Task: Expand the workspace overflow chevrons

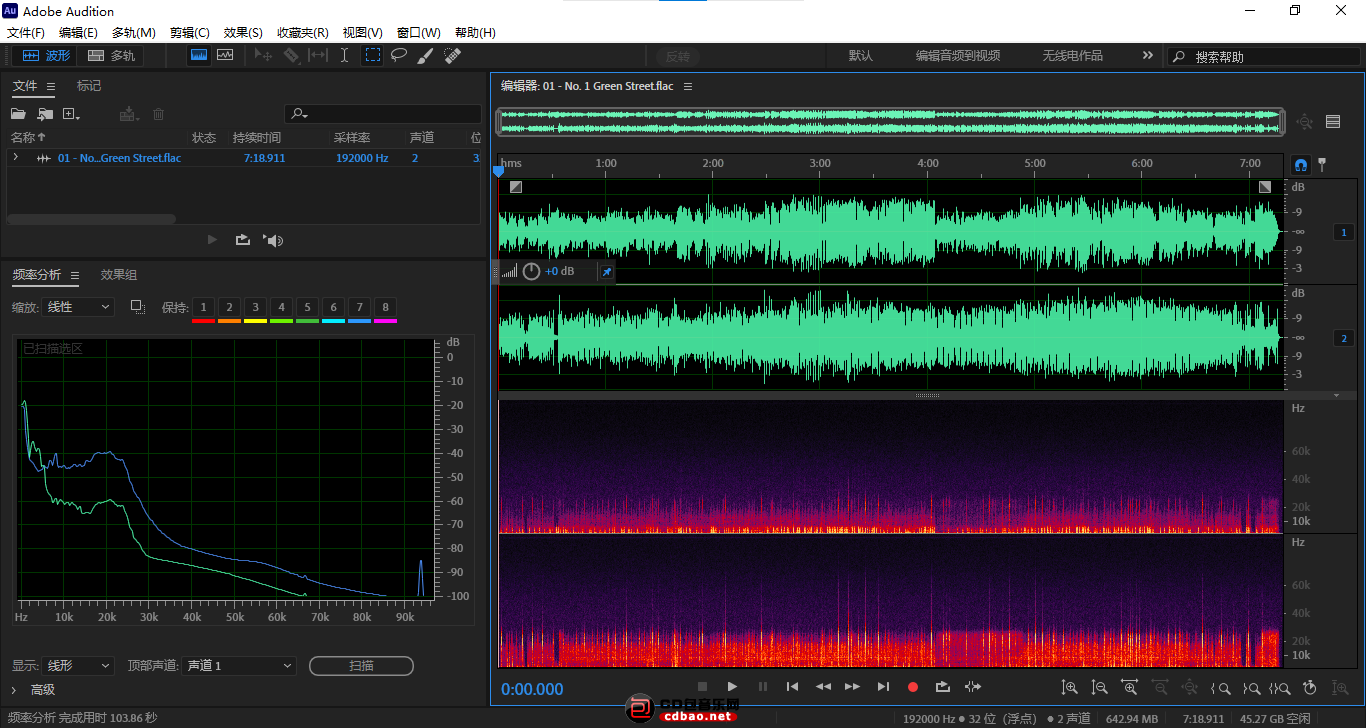Action: (1147, 56)
